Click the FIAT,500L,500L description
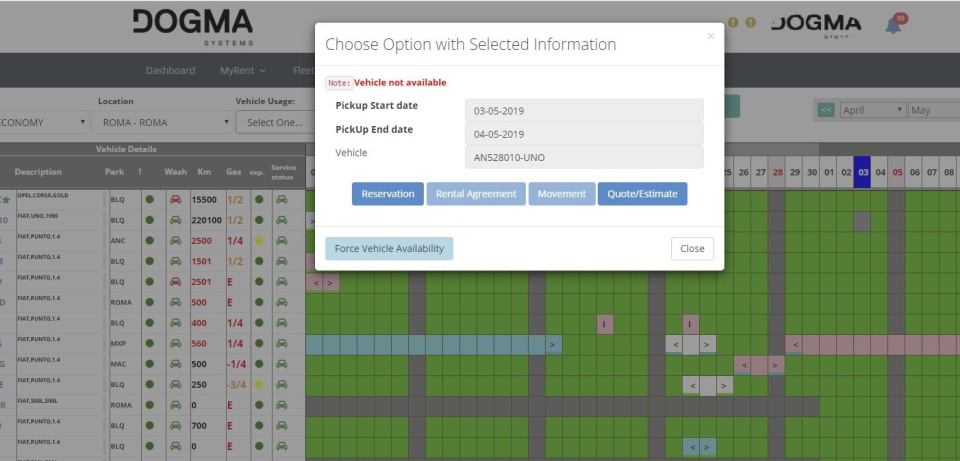 (x=37, y=400)
